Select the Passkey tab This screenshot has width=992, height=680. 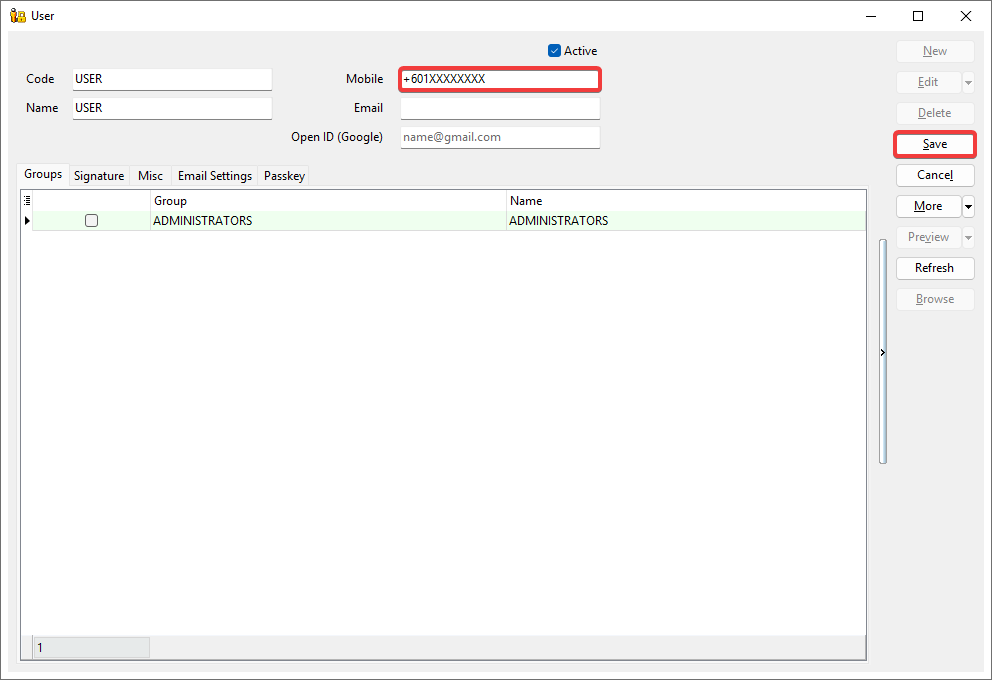point(284,176)
